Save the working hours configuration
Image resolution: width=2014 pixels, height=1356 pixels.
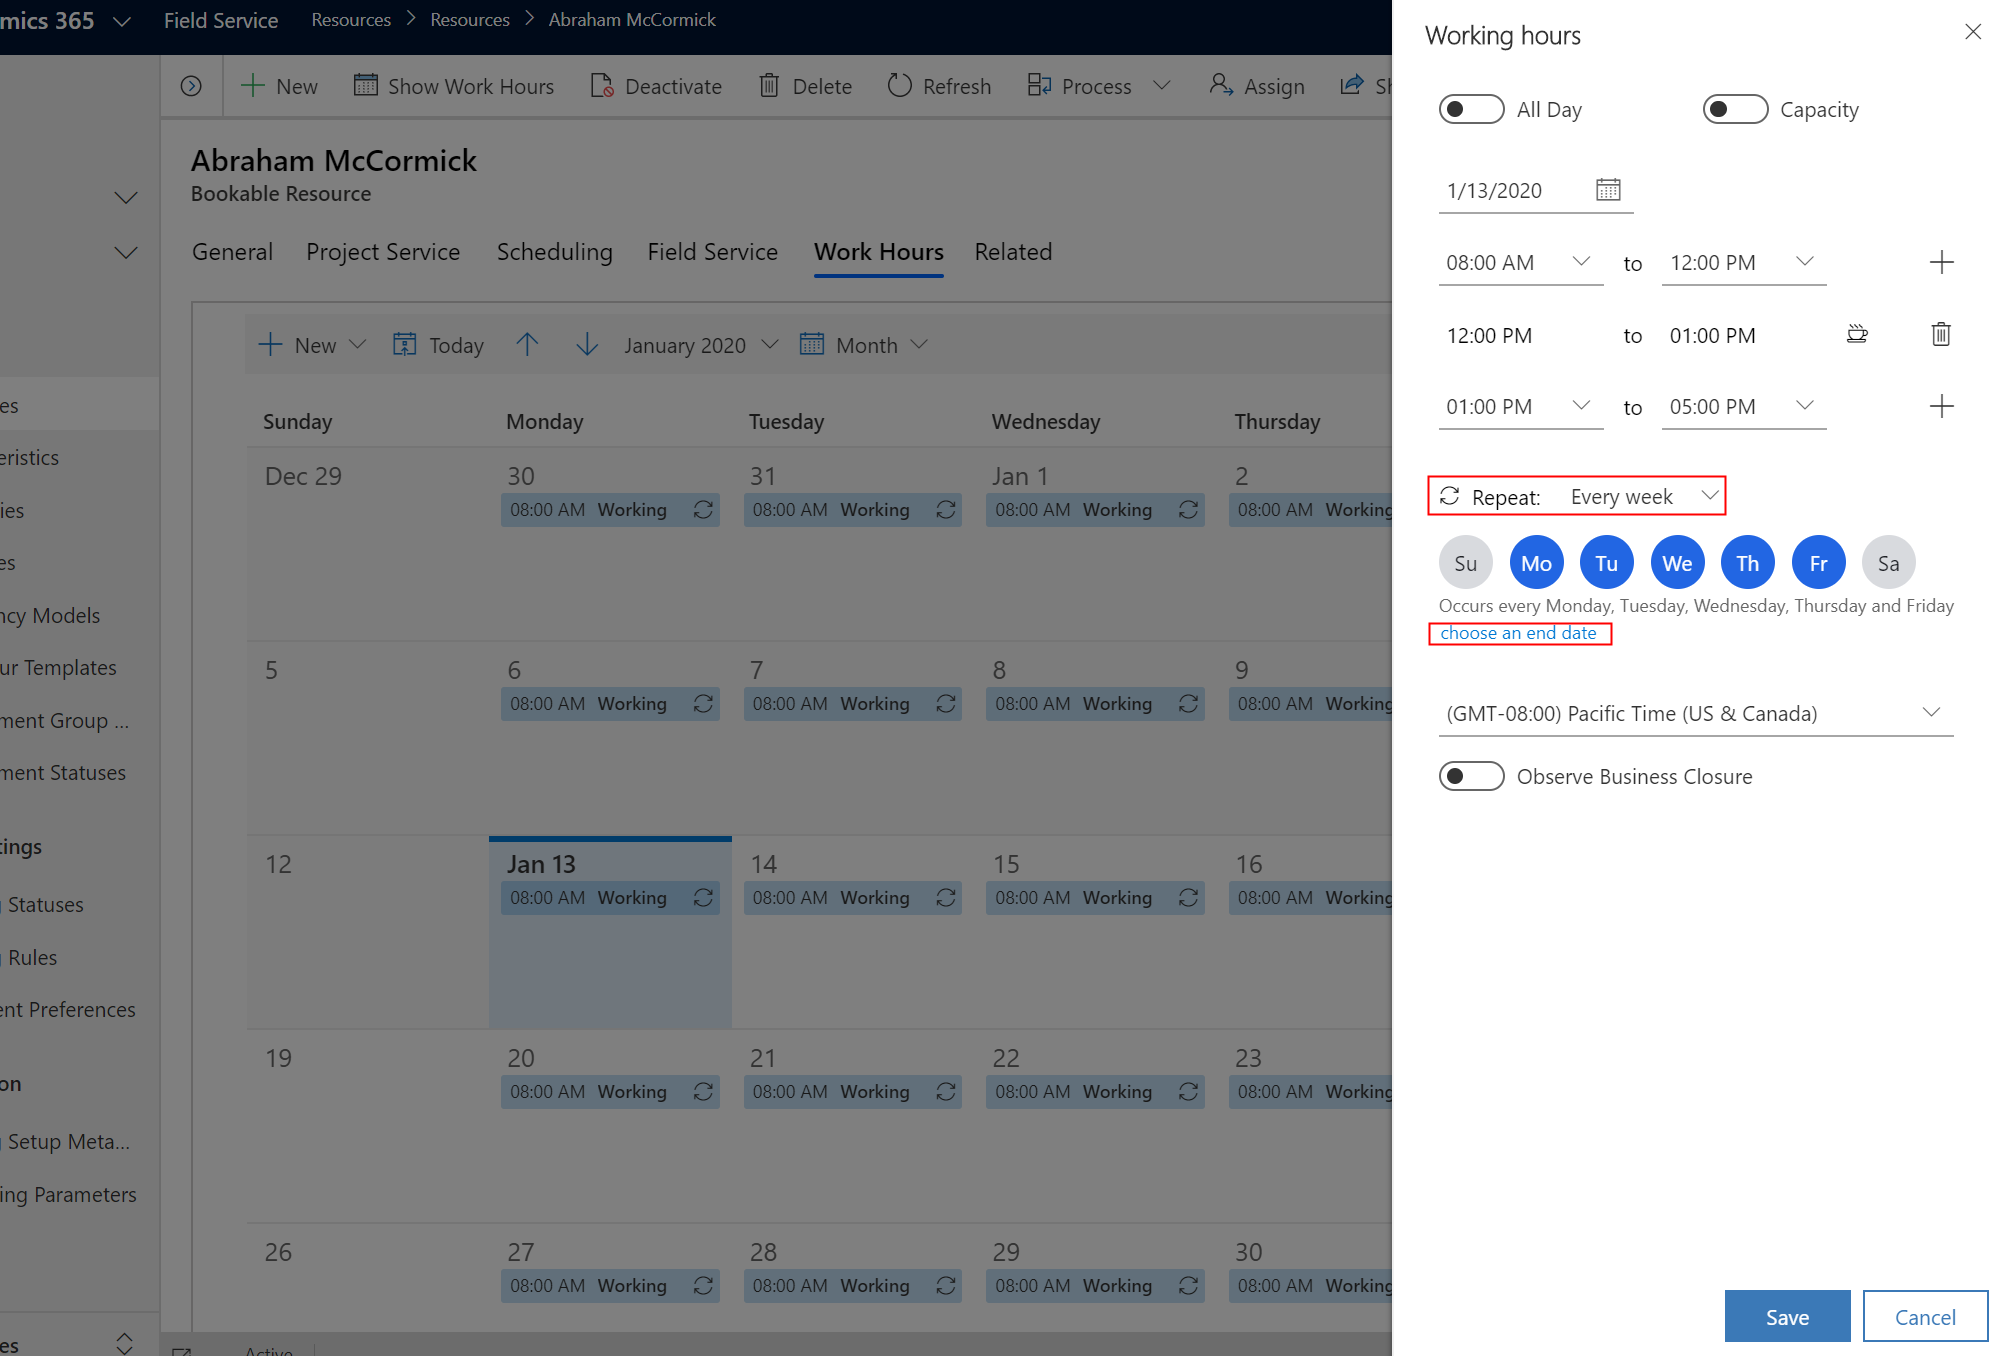pos(1787,1314)
